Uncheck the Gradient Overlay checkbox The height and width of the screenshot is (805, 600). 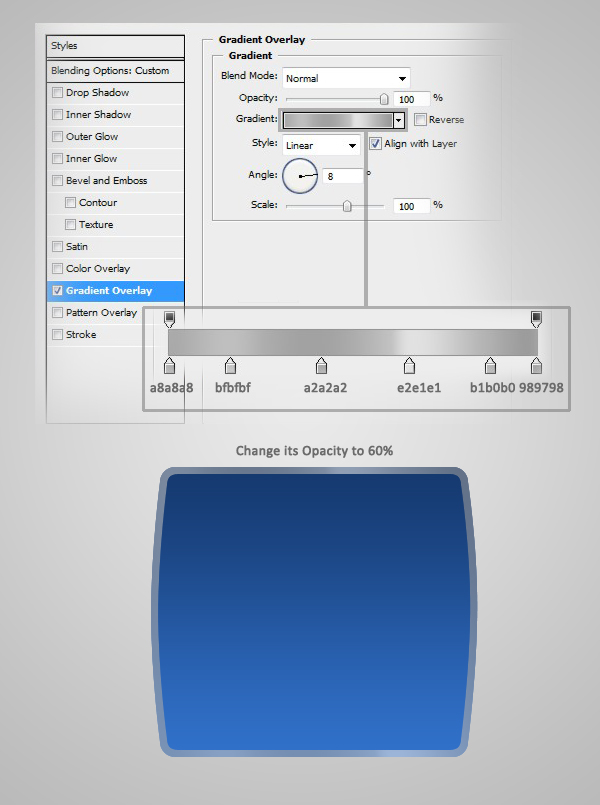pyautogui.click(x=57, y=291)
